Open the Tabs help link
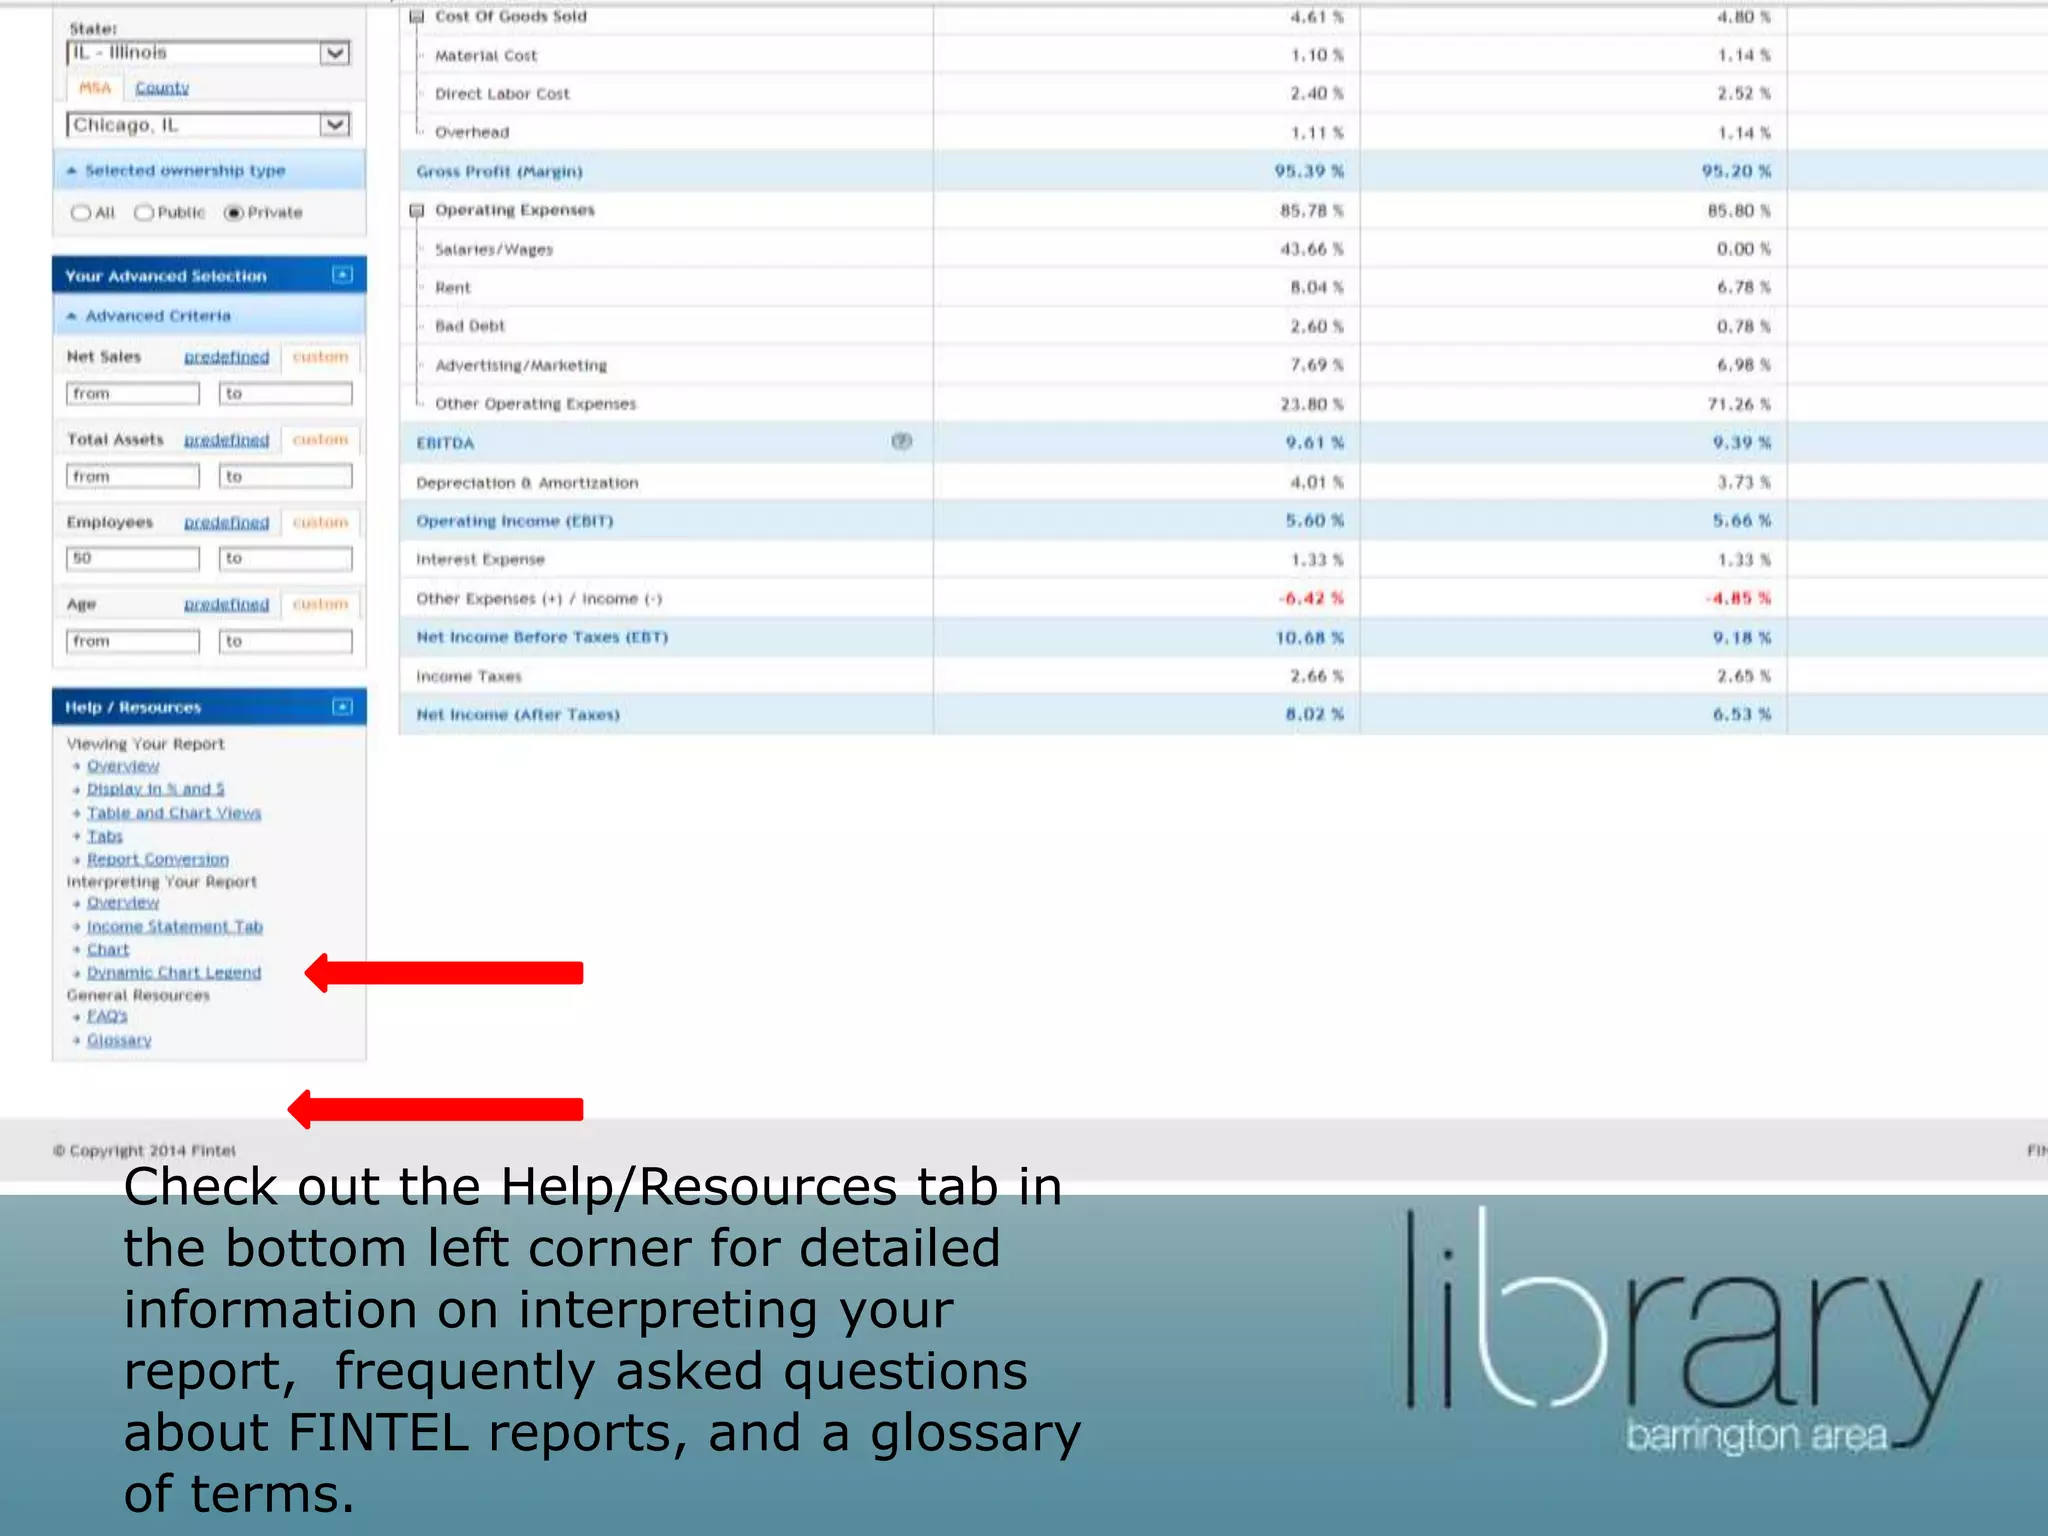Viewport: 2048px width, 1536px height. tap(104, 837)
